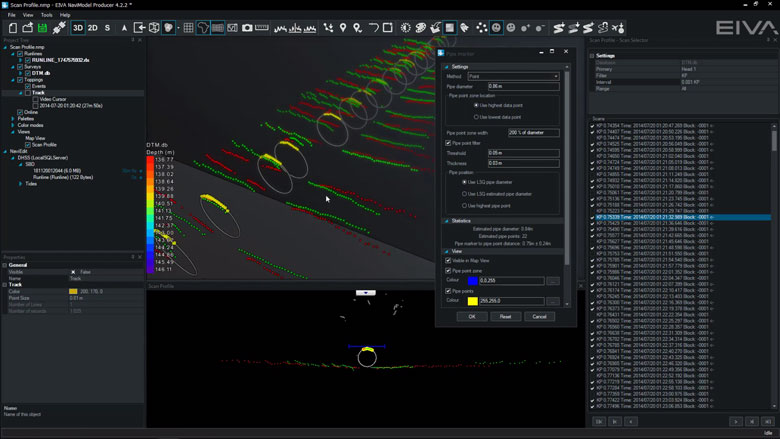Toggle the grid display icon

pos(188,28)
